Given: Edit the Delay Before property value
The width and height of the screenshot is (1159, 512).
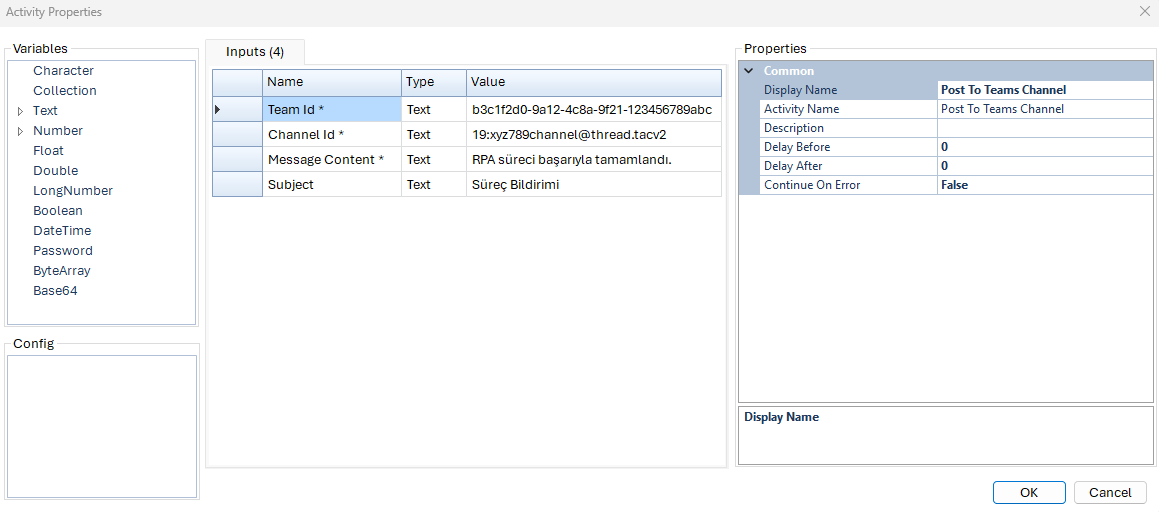Looking at the screenshot, I should point(1044,147).
